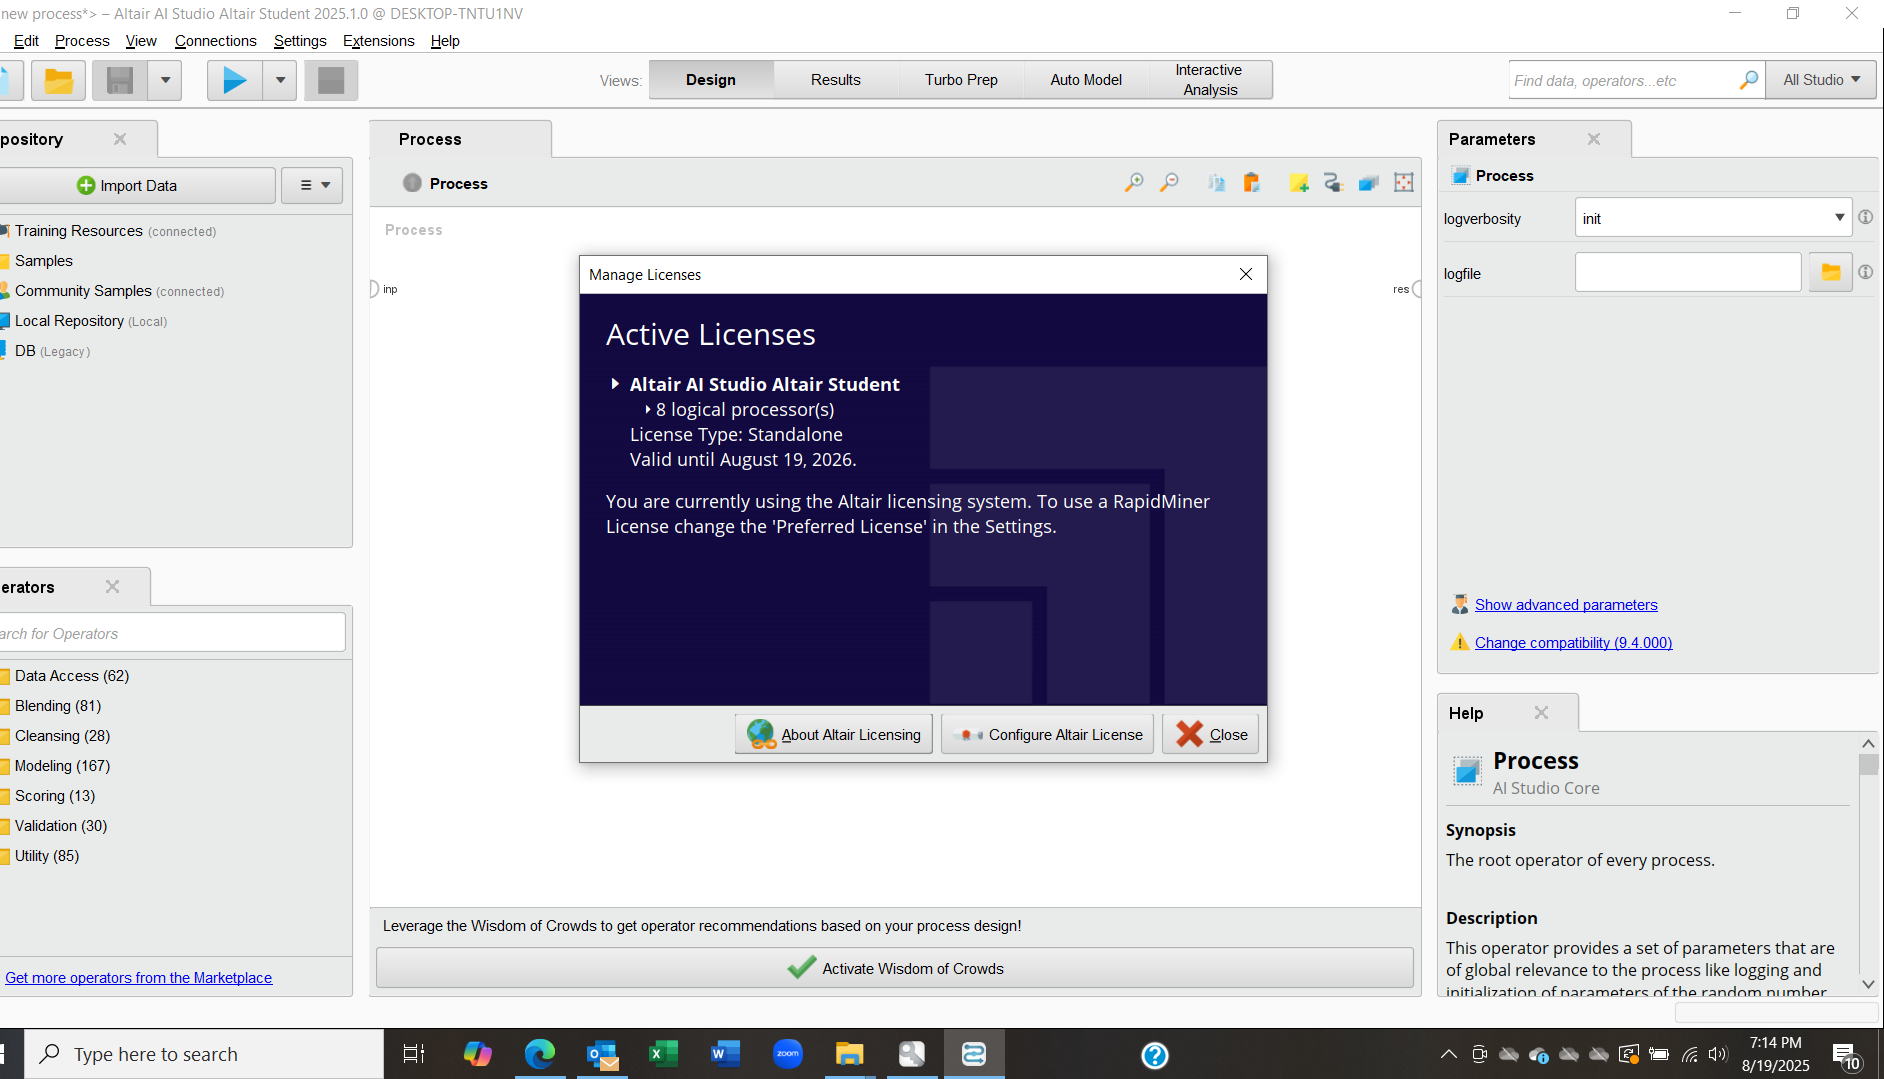Open the save options dropdown arrow
1884x1079 pixels.
(x=165, y=80)
